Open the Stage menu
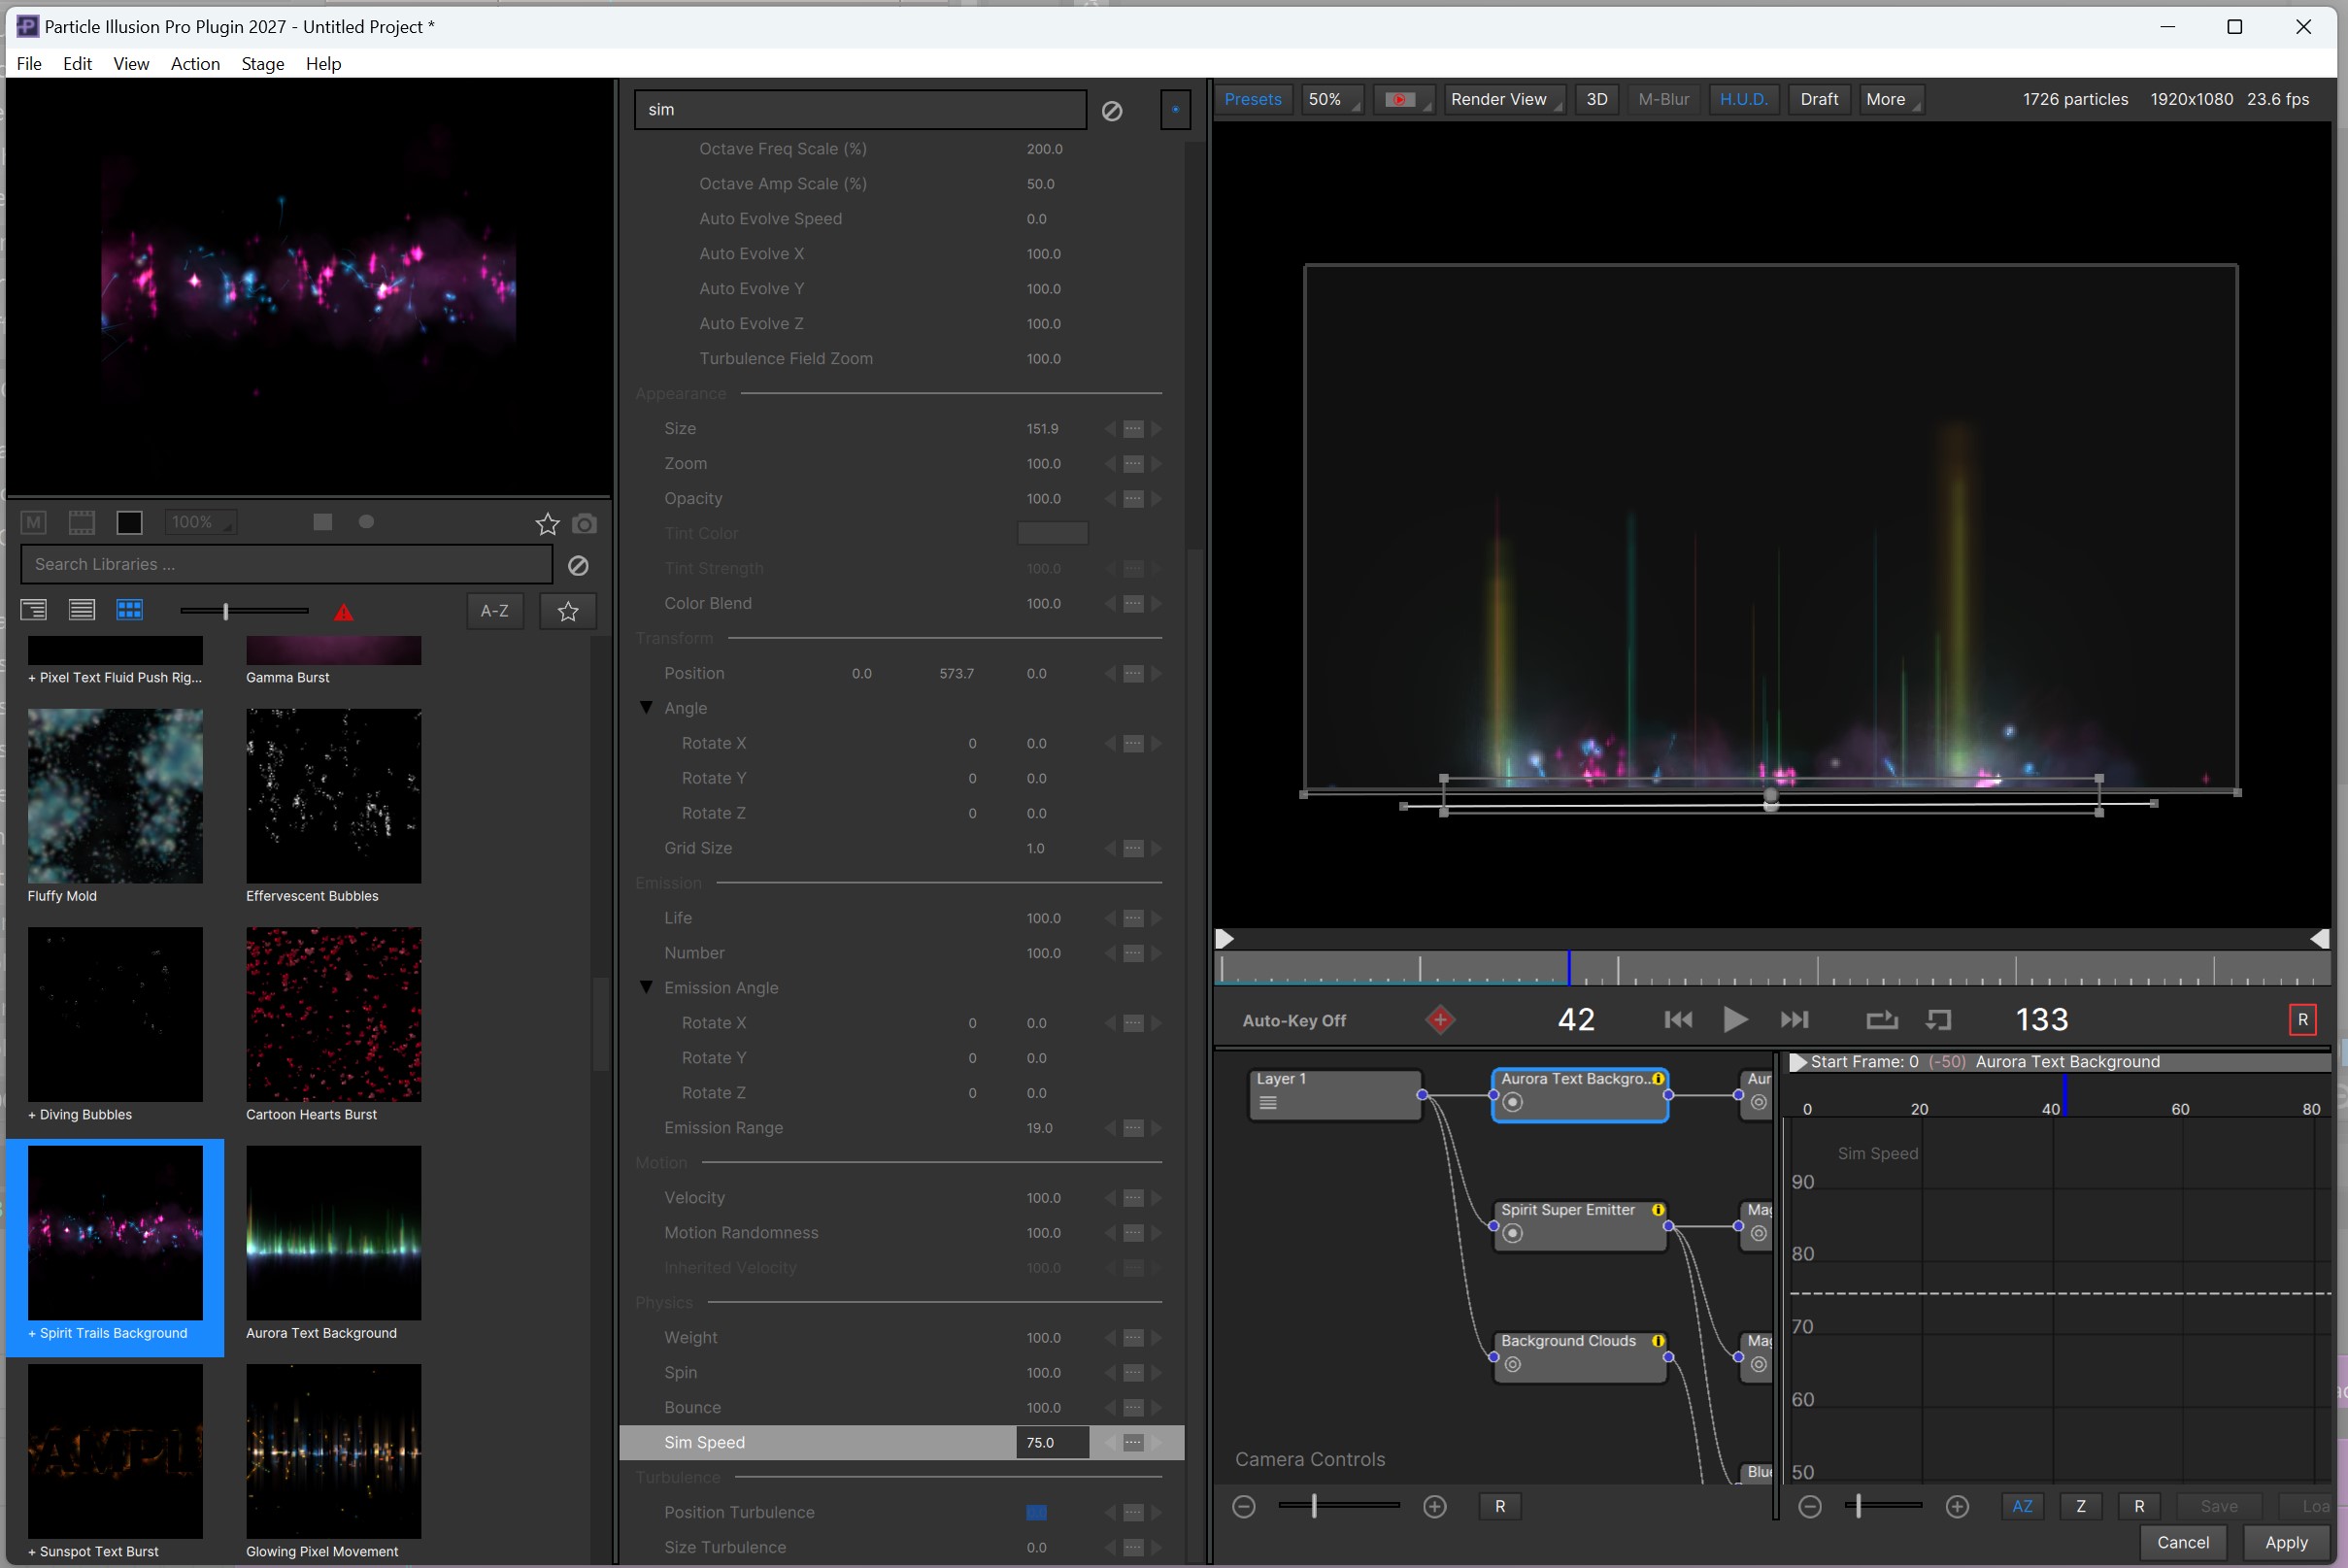This screenshot has width=2348, height=1568. tap(263, 64)
